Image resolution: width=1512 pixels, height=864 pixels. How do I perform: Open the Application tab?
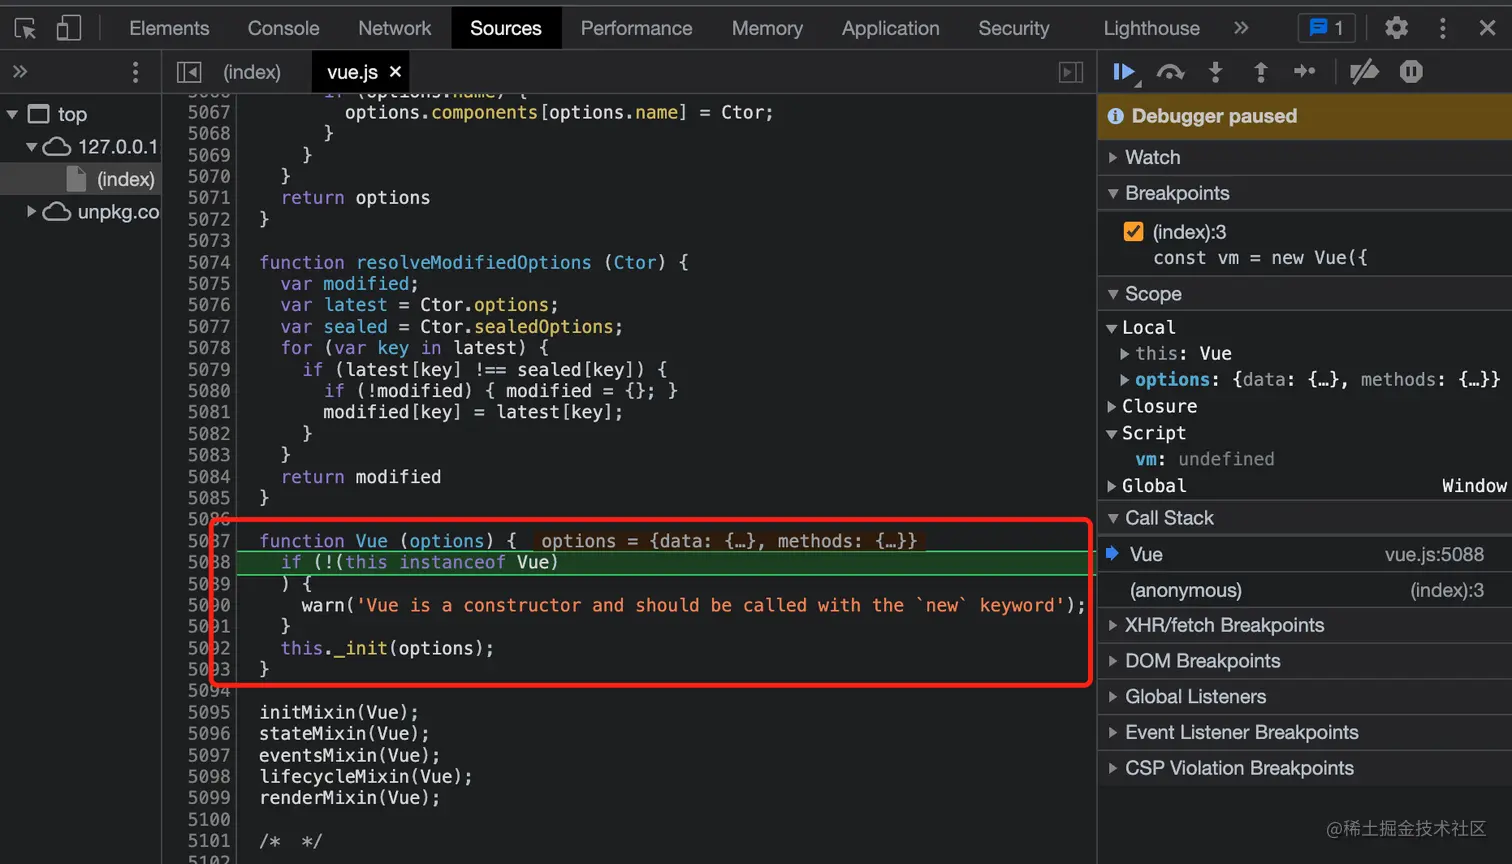point(890,28)
